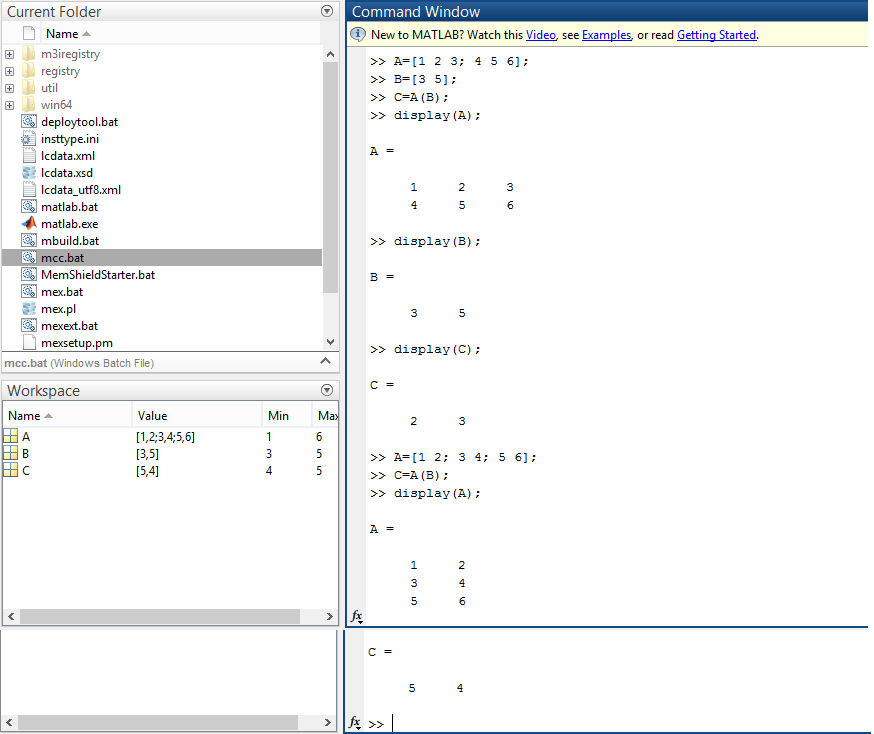Open the Video link in the banner

point(541,35)
